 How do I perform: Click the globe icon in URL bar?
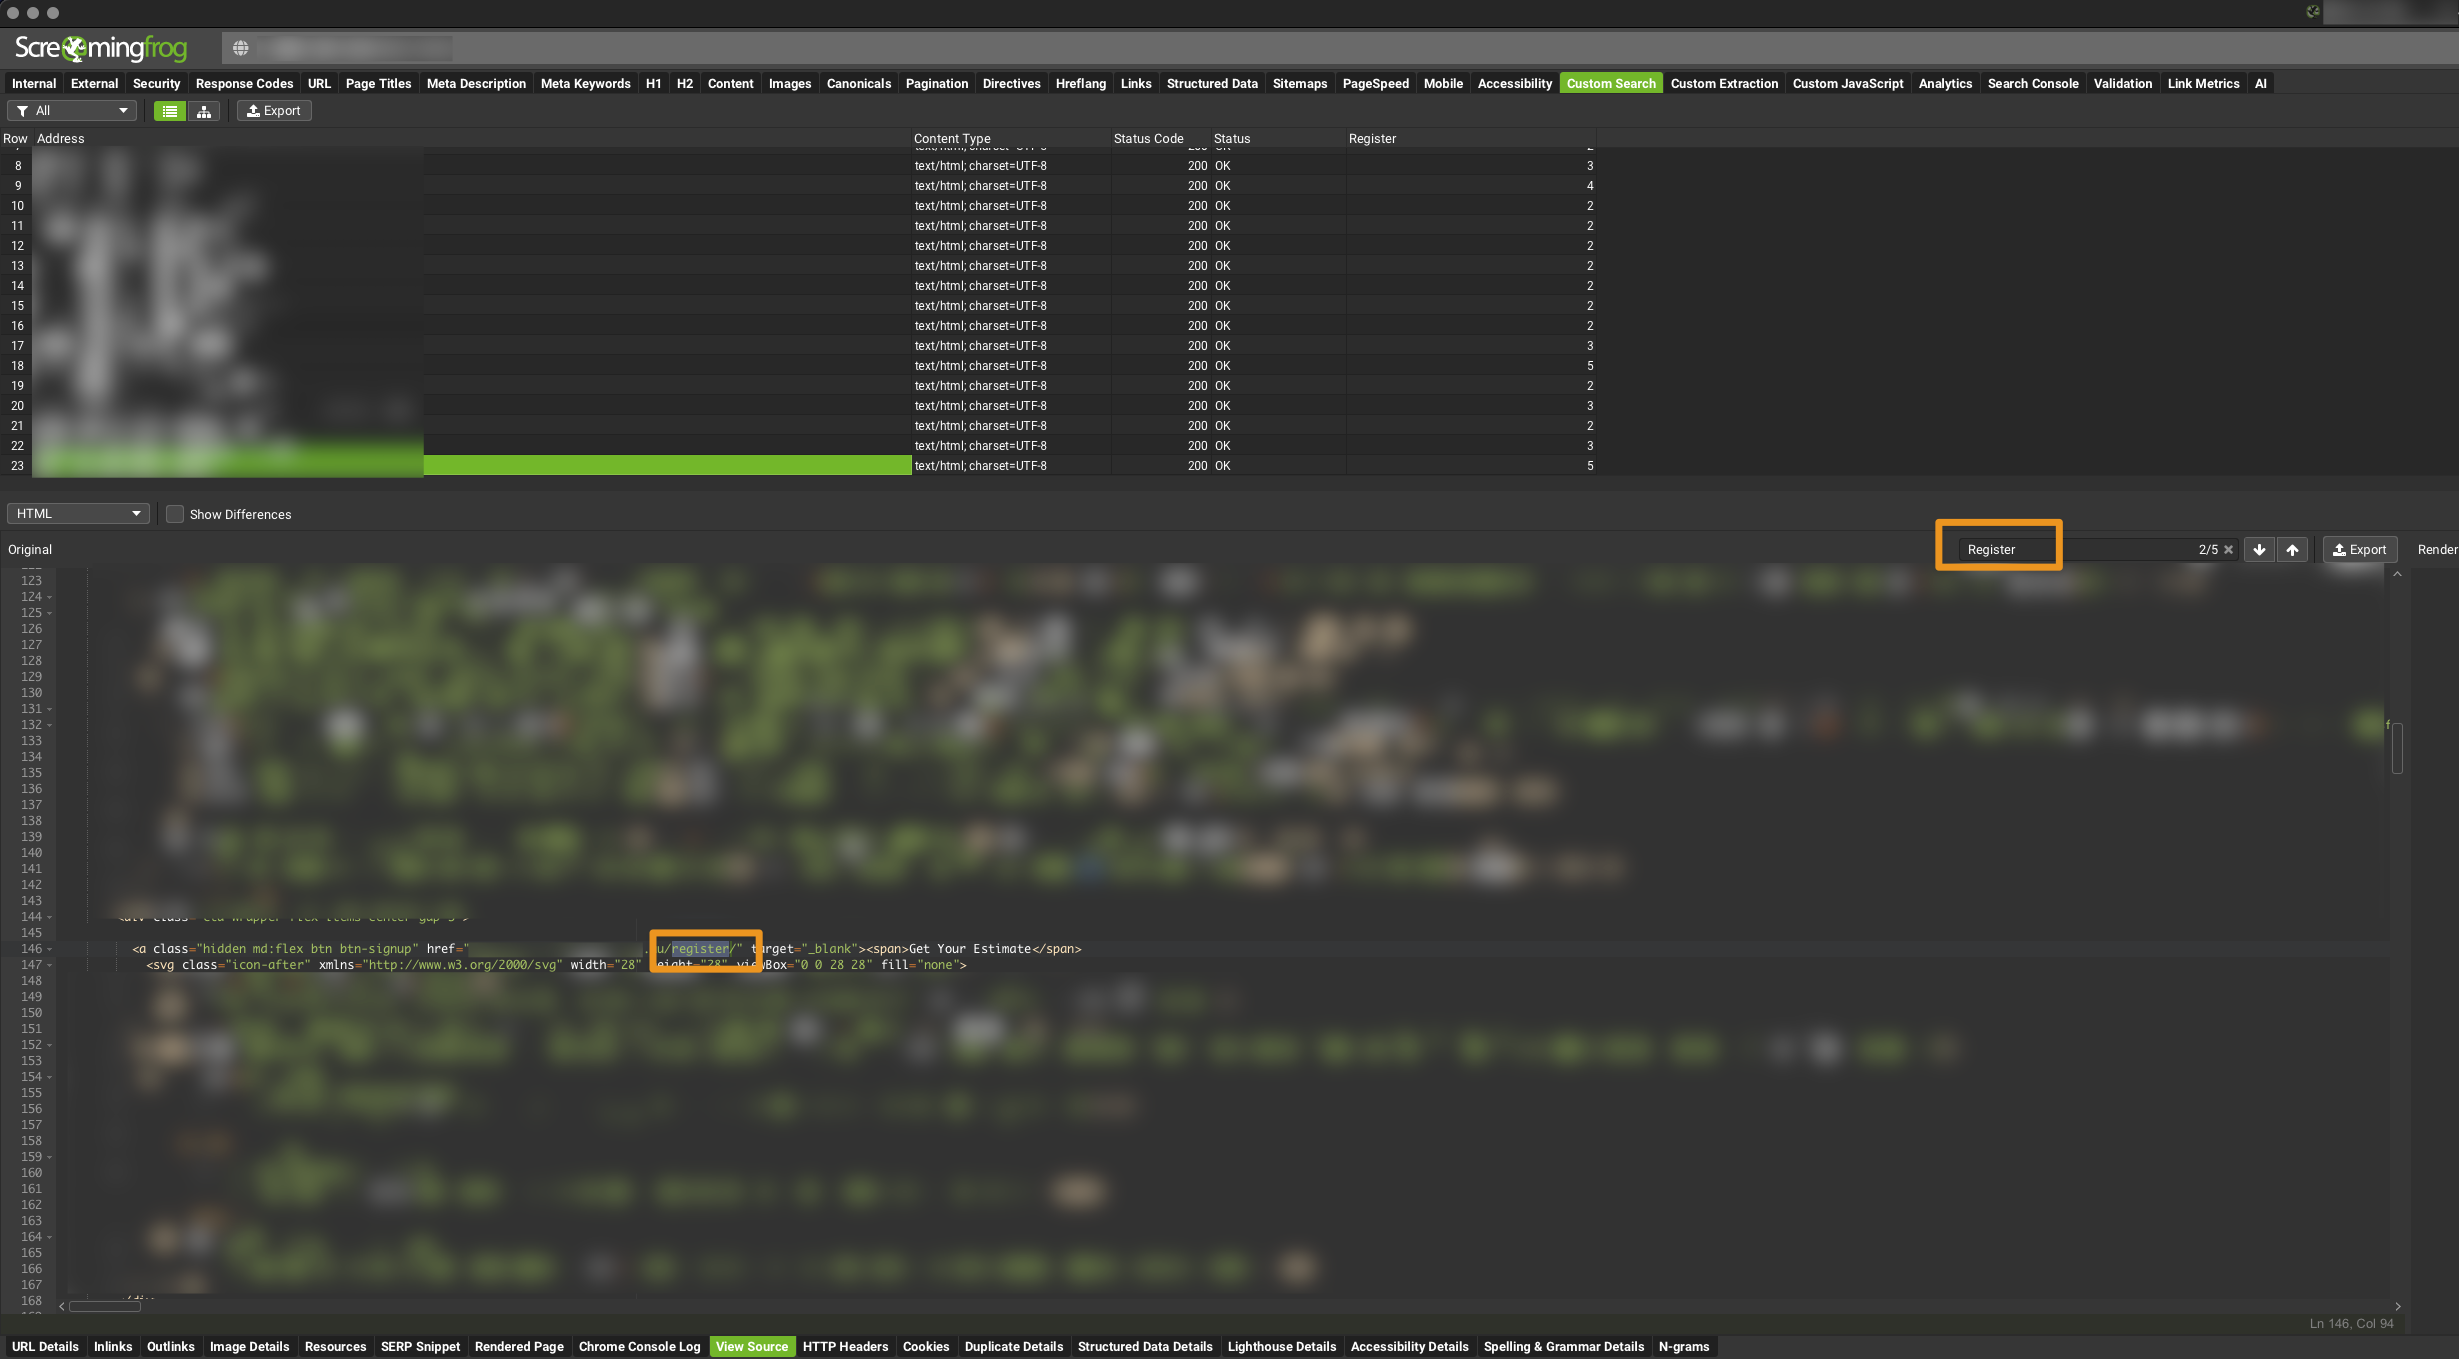click(x=240, y=48)
